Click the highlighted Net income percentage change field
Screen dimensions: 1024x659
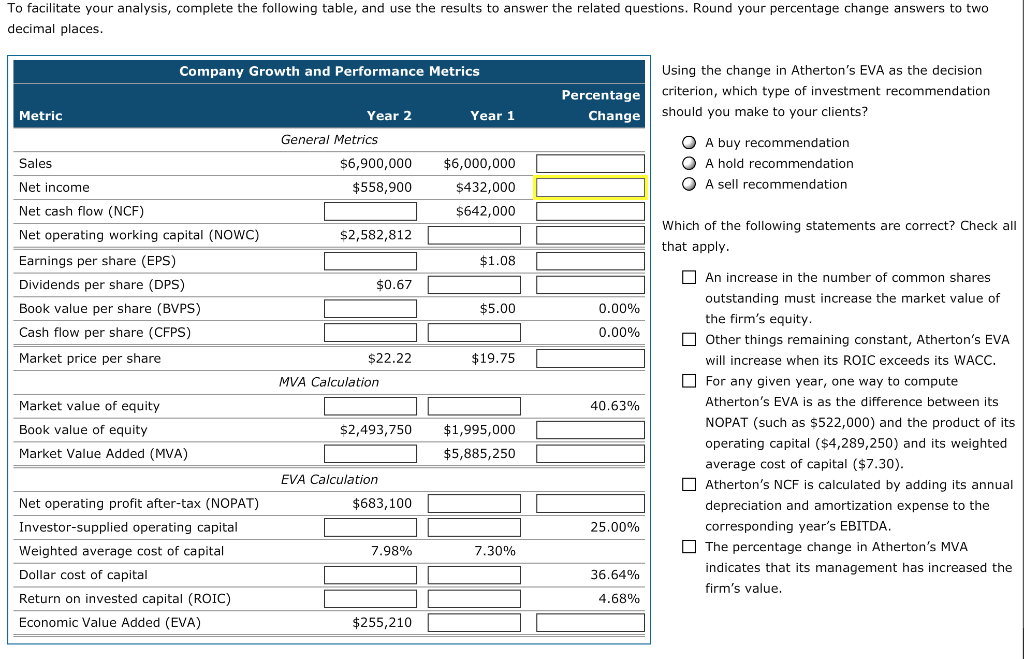(590, 187)
